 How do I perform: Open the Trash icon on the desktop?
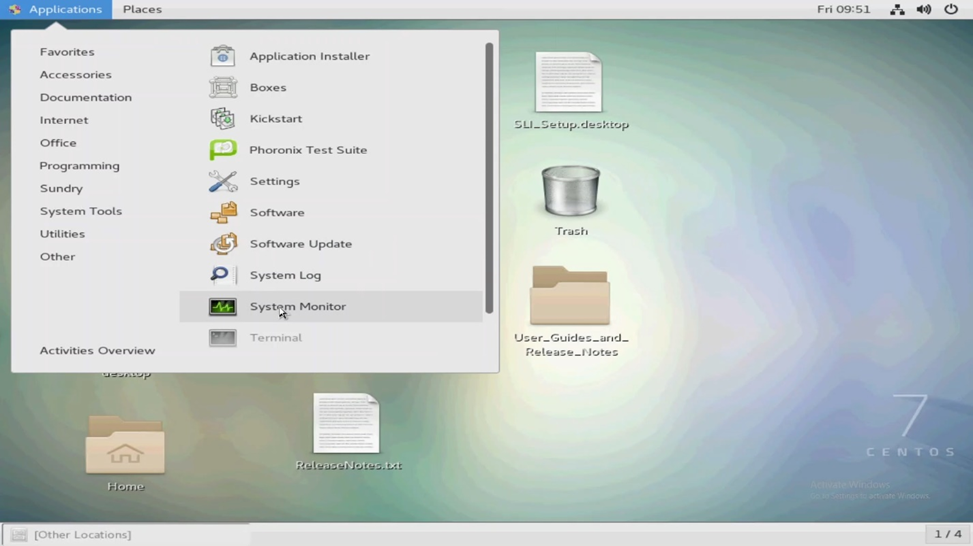pyautogui.click(x=571, y=193)
